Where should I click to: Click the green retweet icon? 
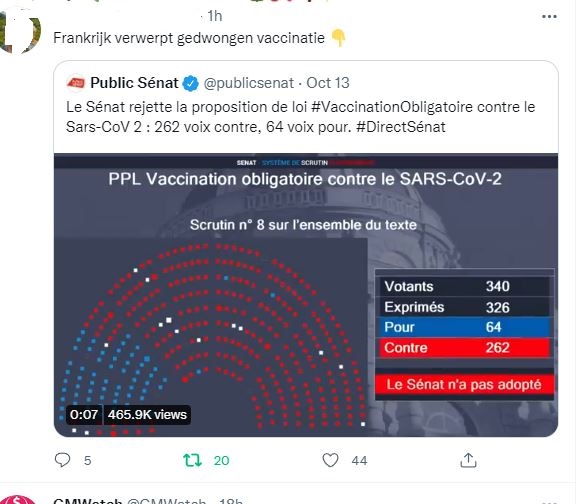click(192, 460)
